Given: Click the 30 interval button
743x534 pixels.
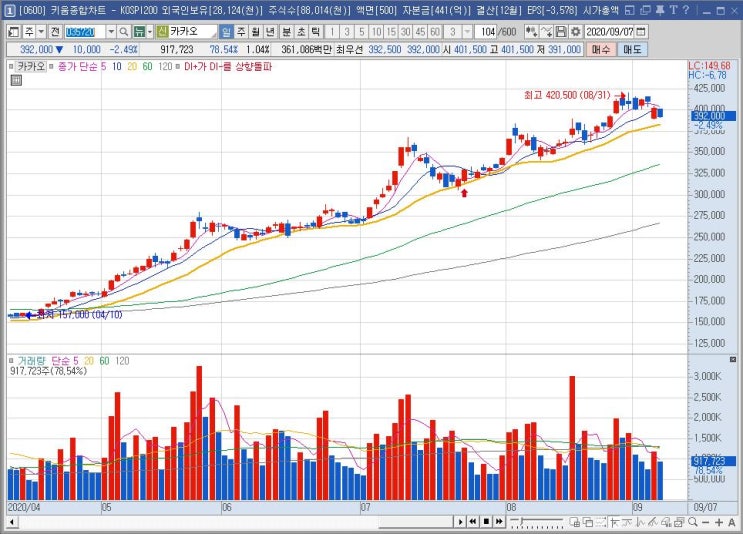Looking at the screenshot, I should click(x=406, y=32).
